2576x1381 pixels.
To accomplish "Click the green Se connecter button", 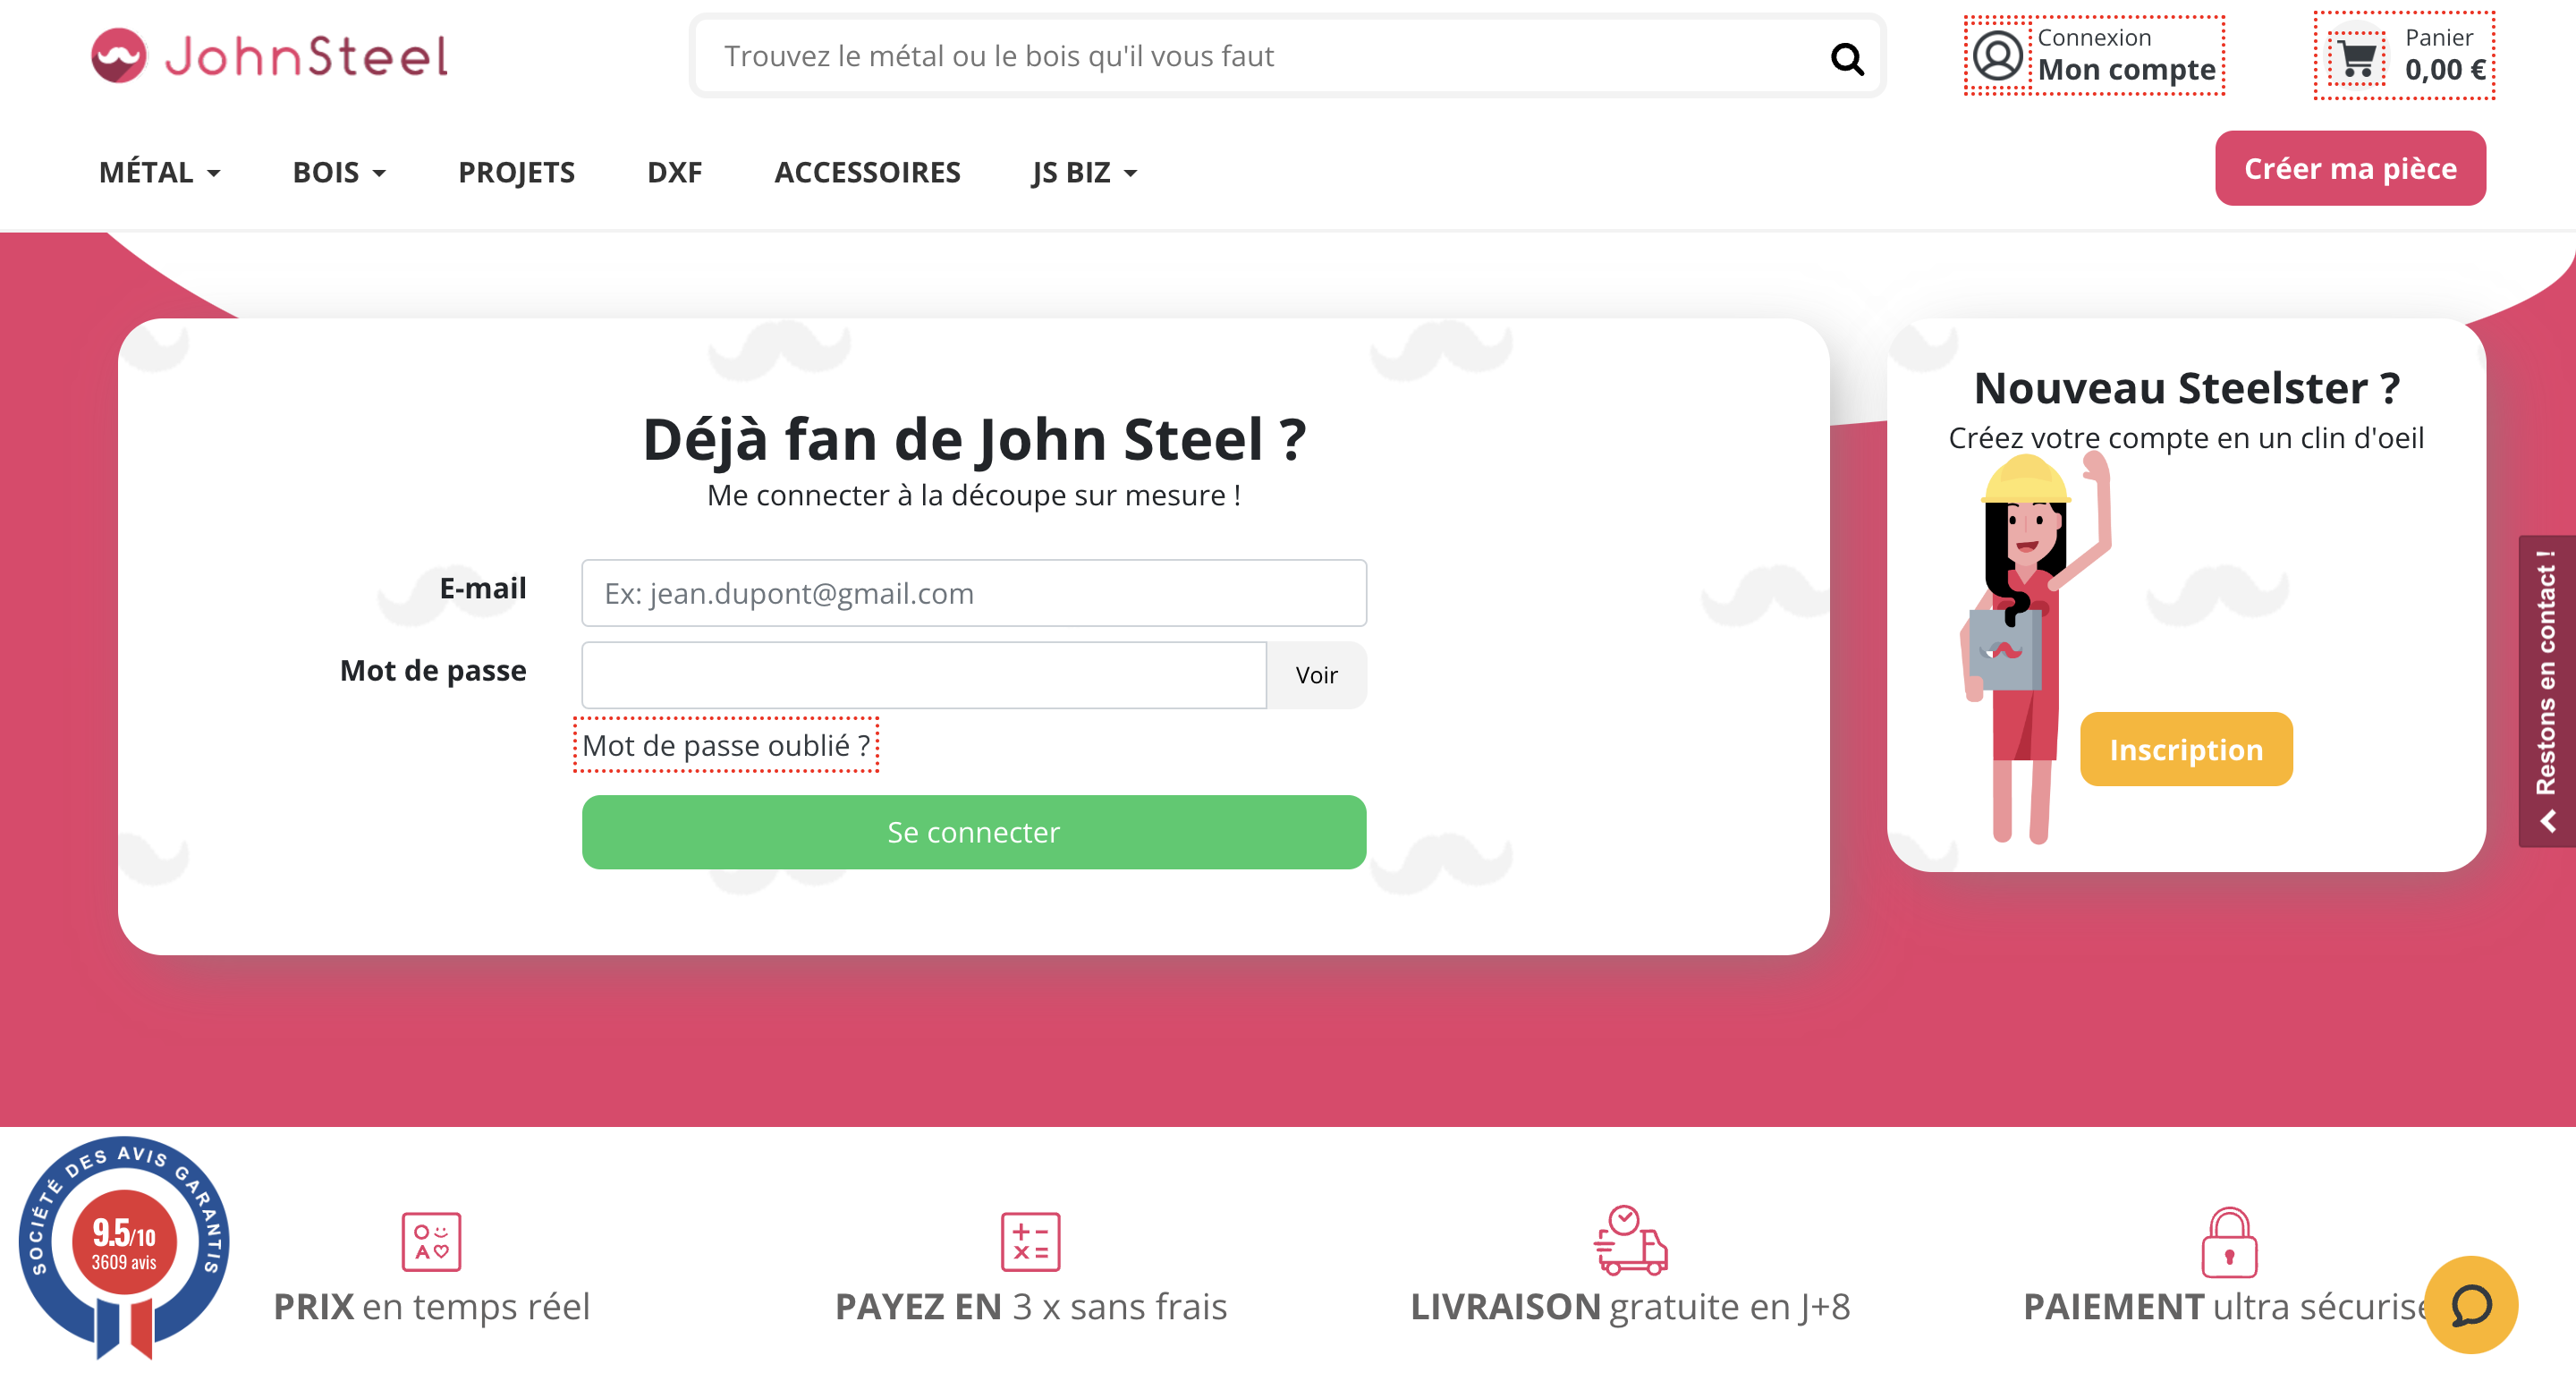I will tap(974, 832).
